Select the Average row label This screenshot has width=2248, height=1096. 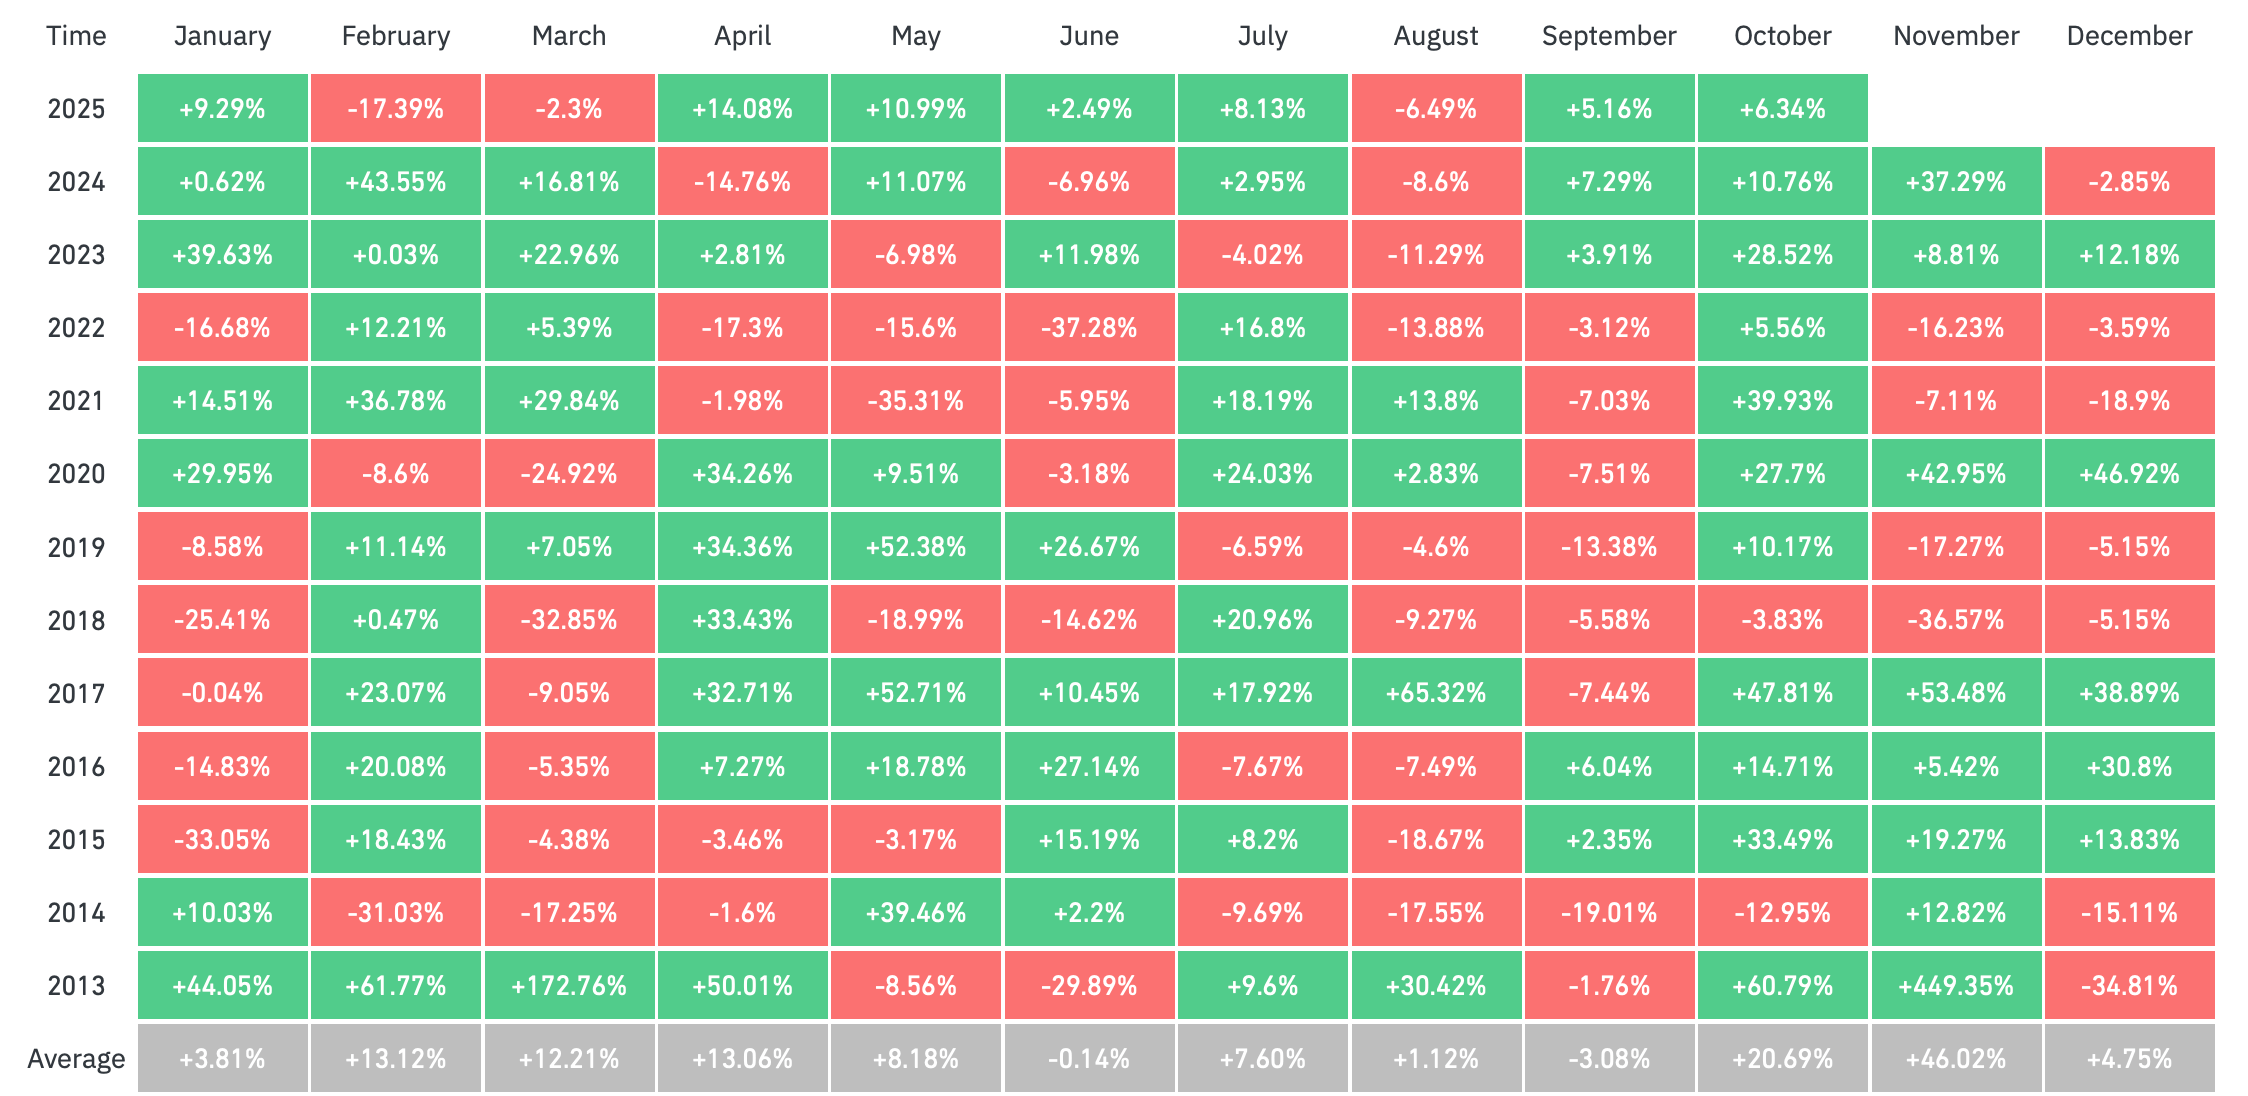coord(76,1059)
